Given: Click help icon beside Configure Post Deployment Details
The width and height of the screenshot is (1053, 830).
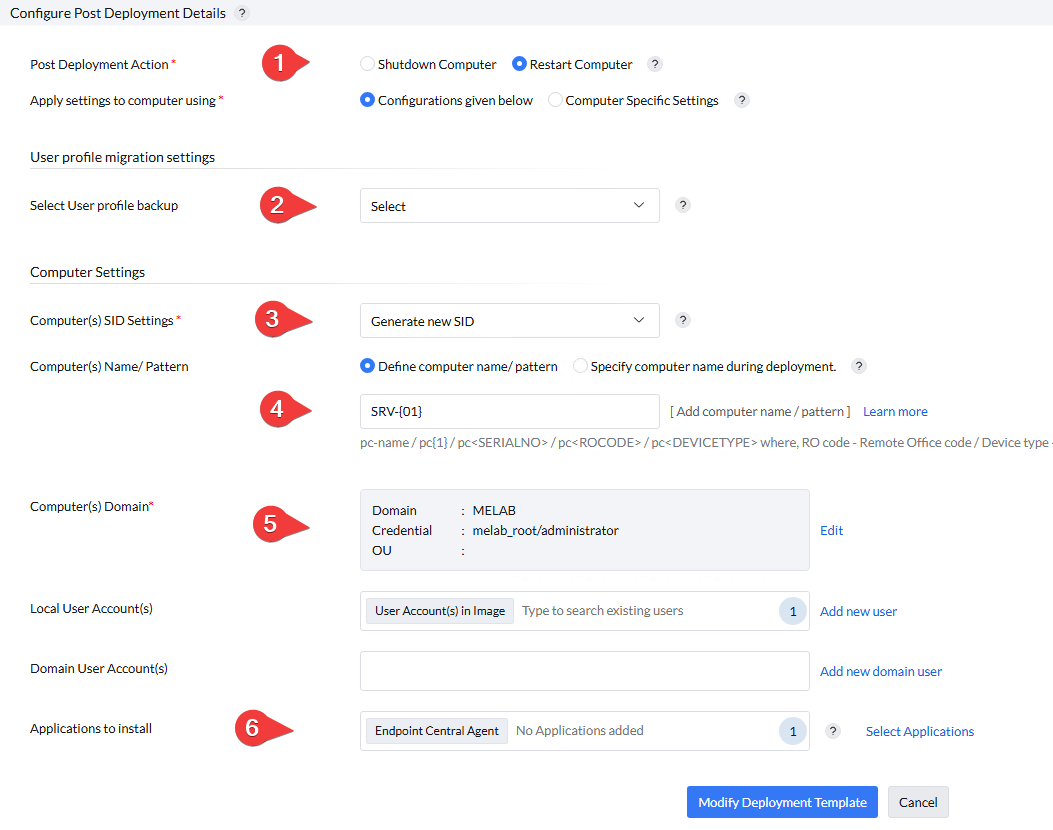Looking at the screenshot, I should 242,13.
